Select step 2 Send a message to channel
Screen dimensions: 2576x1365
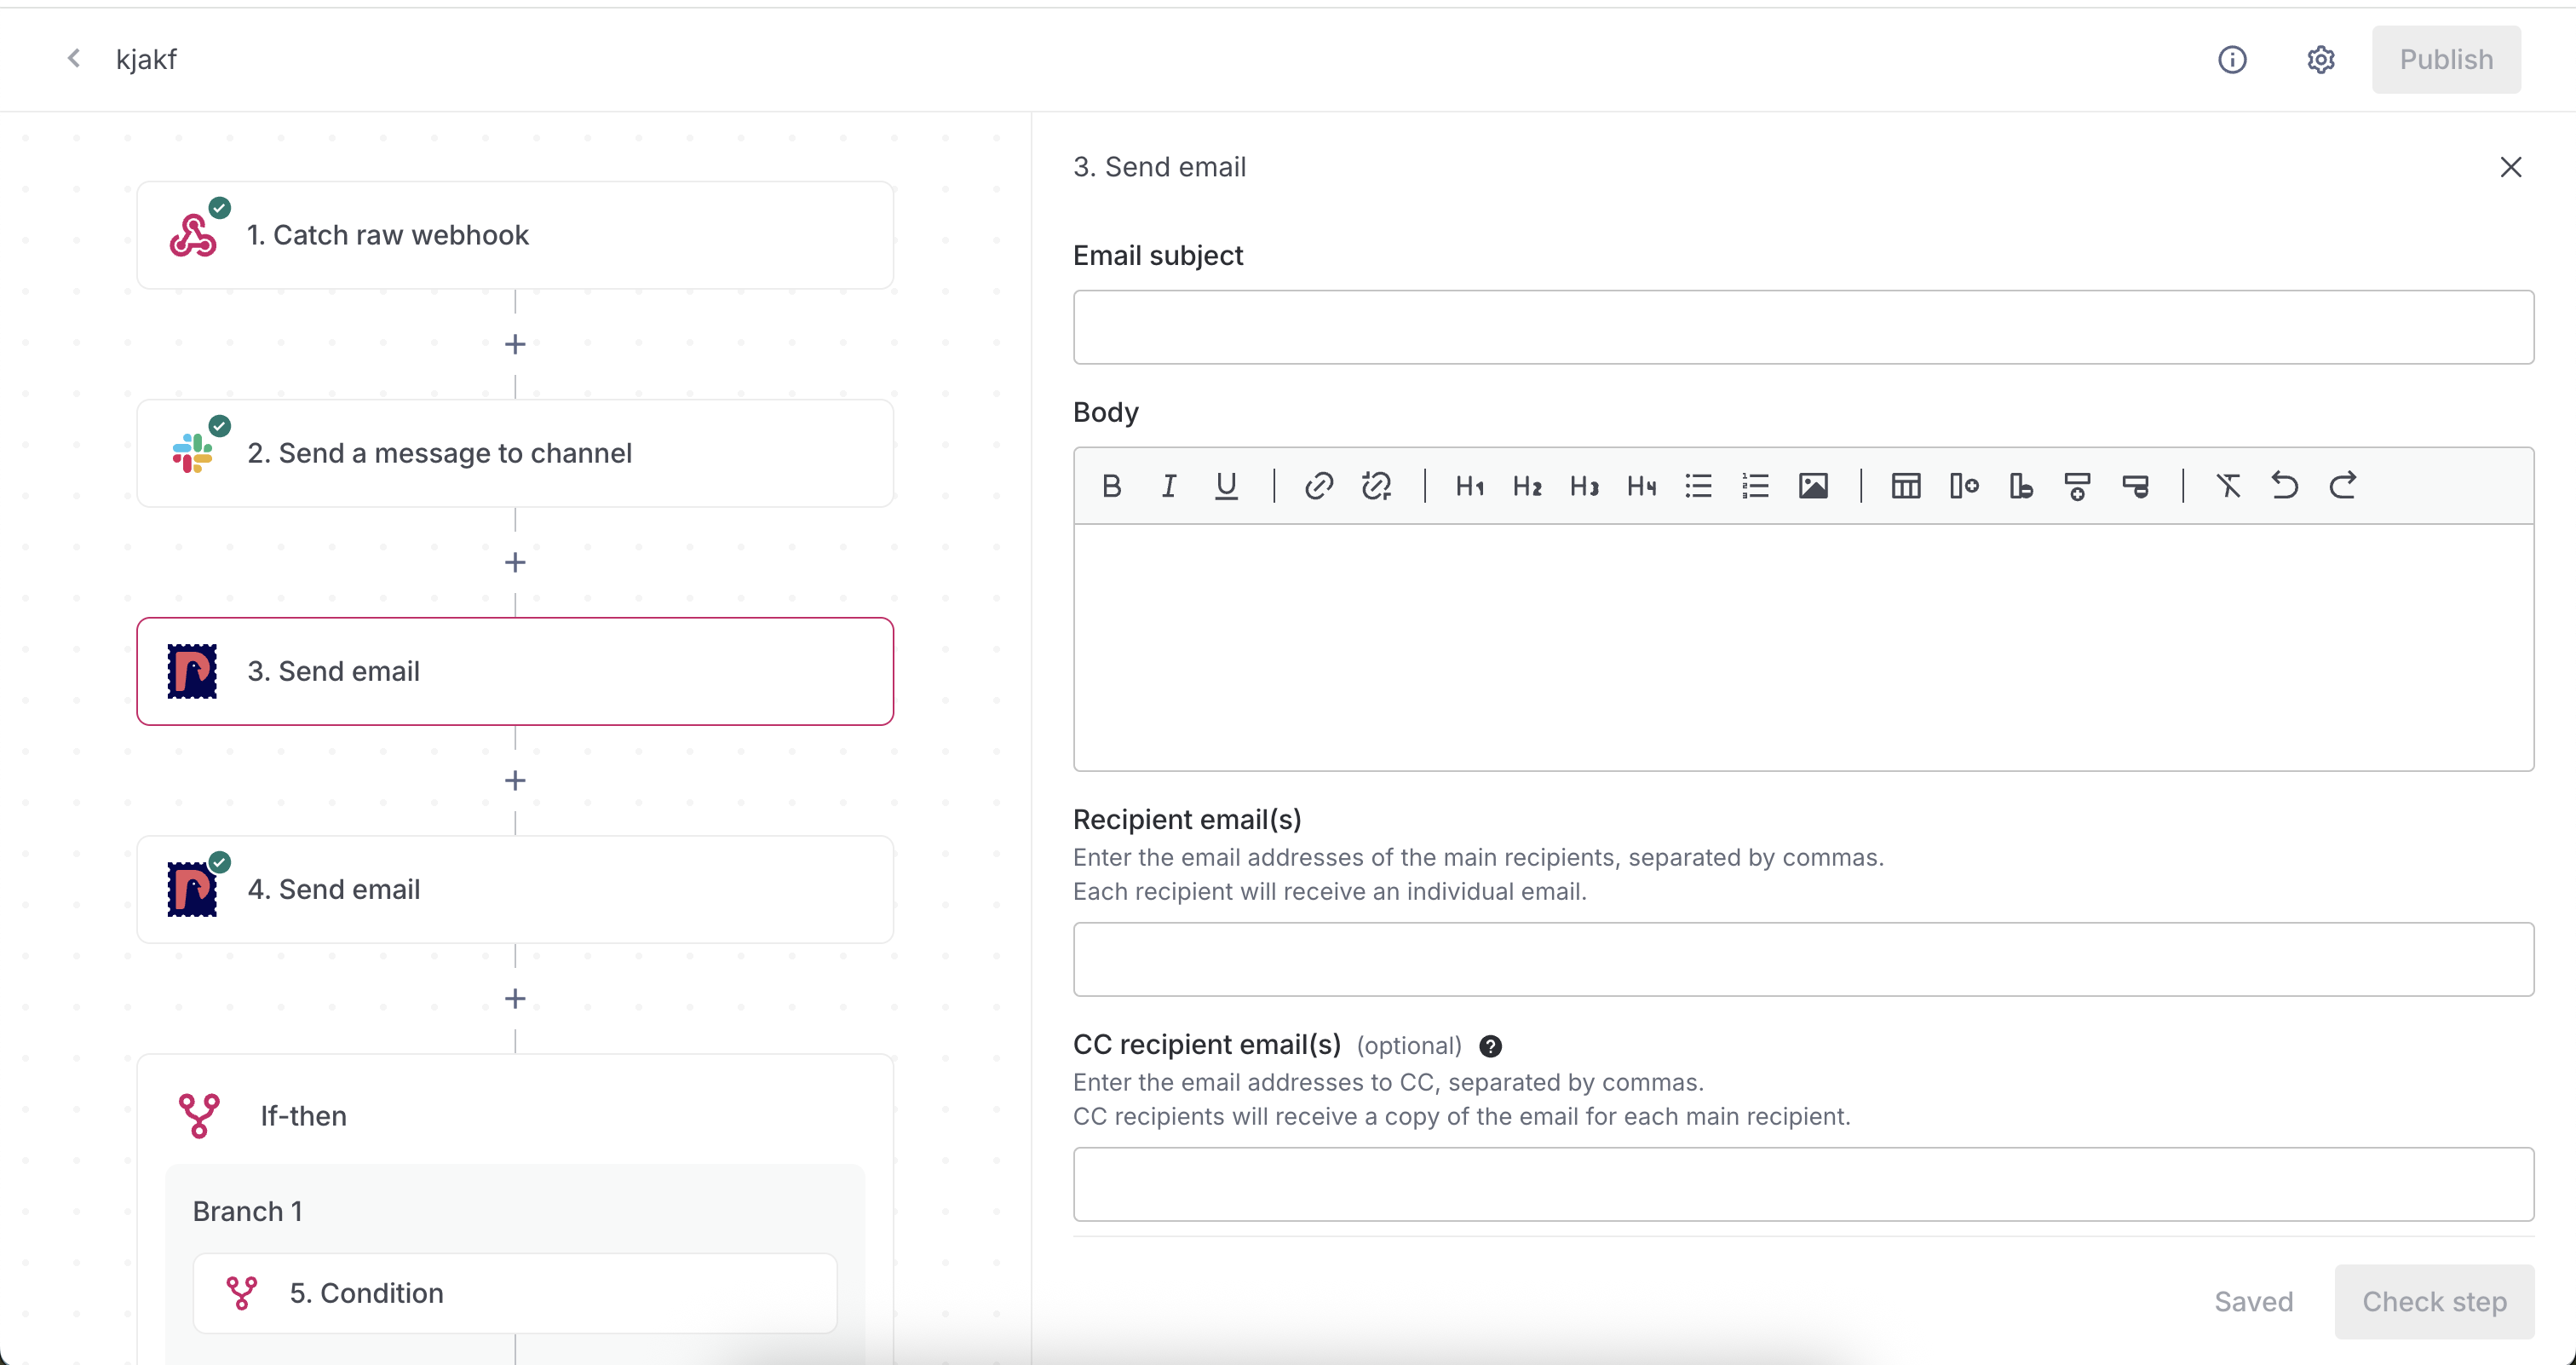pyautogui.click(x=515, y=453)
